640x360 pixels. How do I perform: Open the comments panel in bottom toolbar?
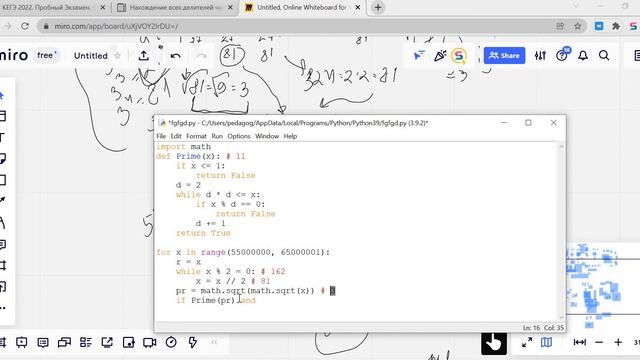click(43, 342)
